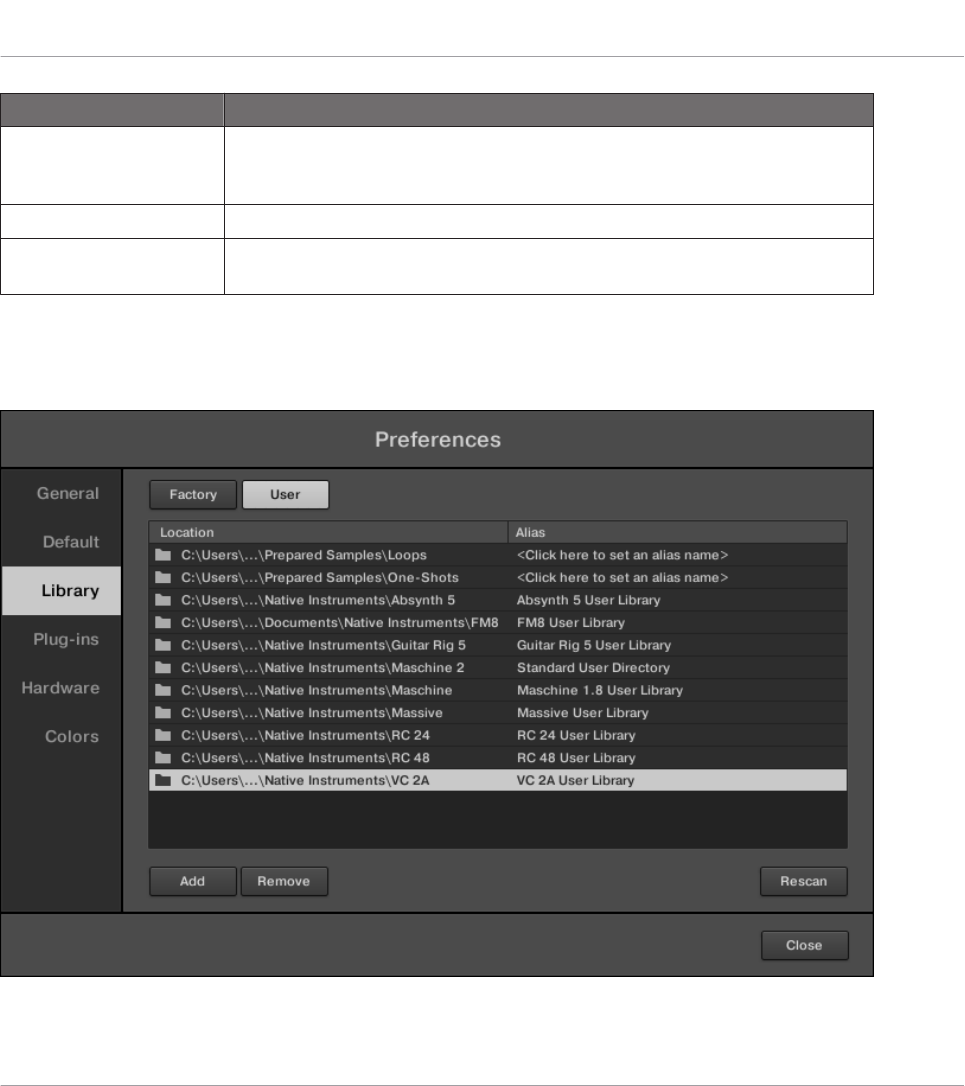Select path Native Instruments\RC 48

305,757
